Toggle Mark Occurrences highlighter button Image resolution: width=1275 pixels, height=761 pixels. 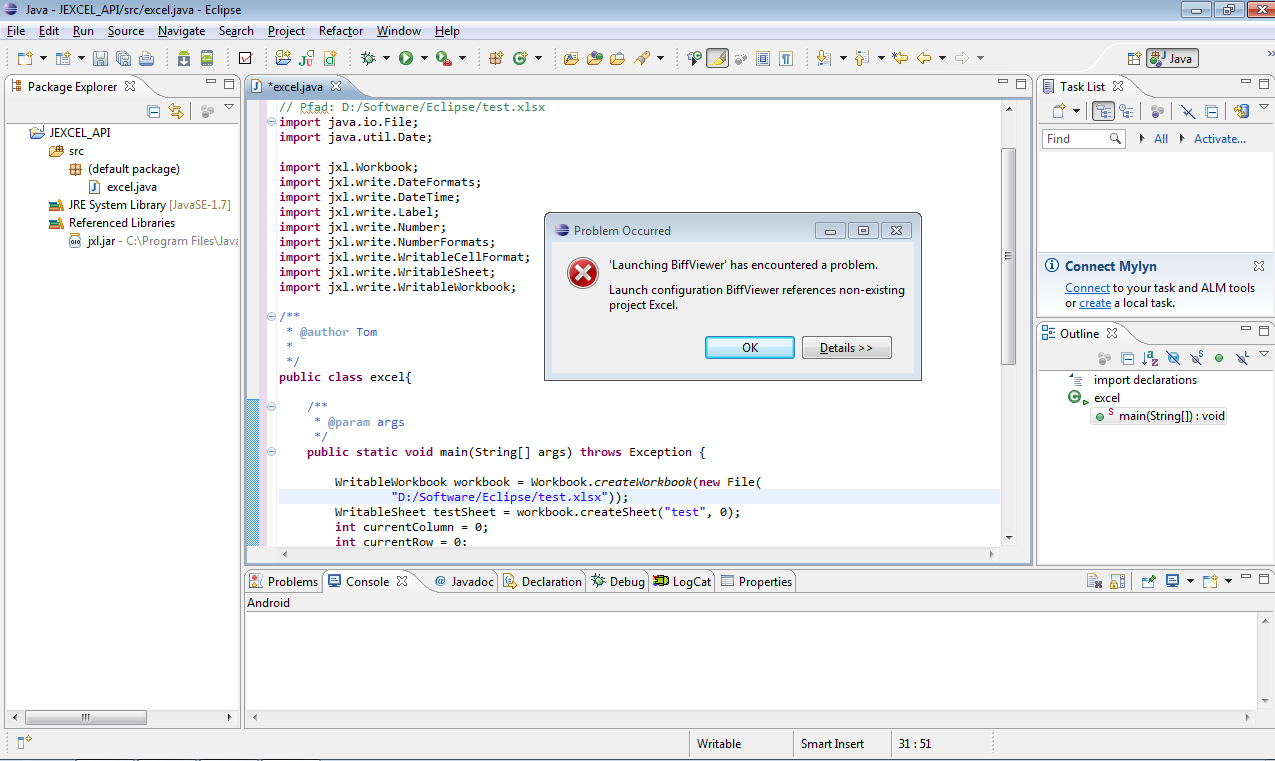(x=717, y=58)
